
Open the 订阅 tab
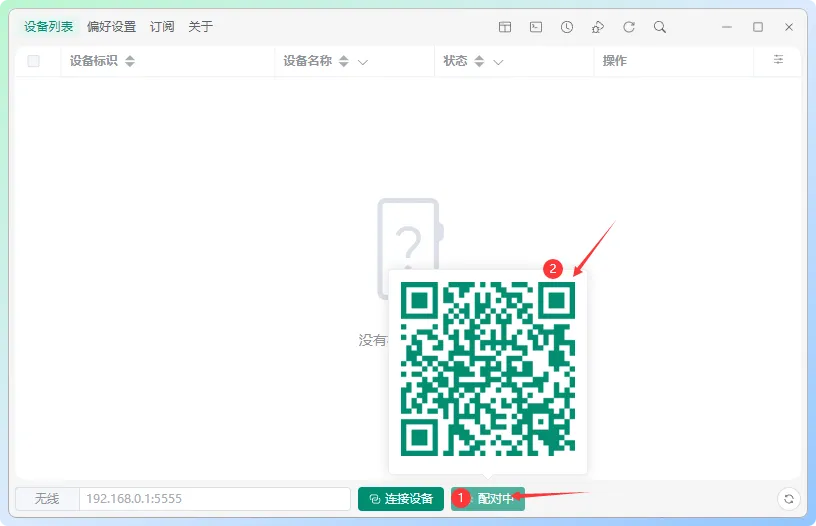point(162,27)
